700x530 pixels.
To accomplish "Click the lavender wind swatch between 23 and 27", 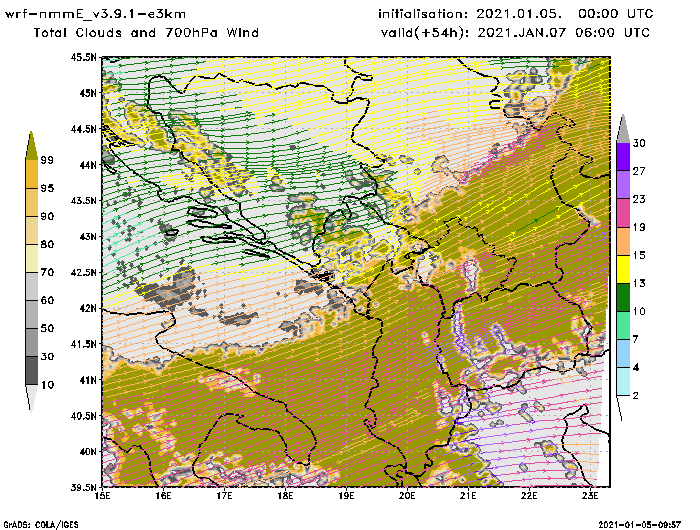I will (623, 184).
